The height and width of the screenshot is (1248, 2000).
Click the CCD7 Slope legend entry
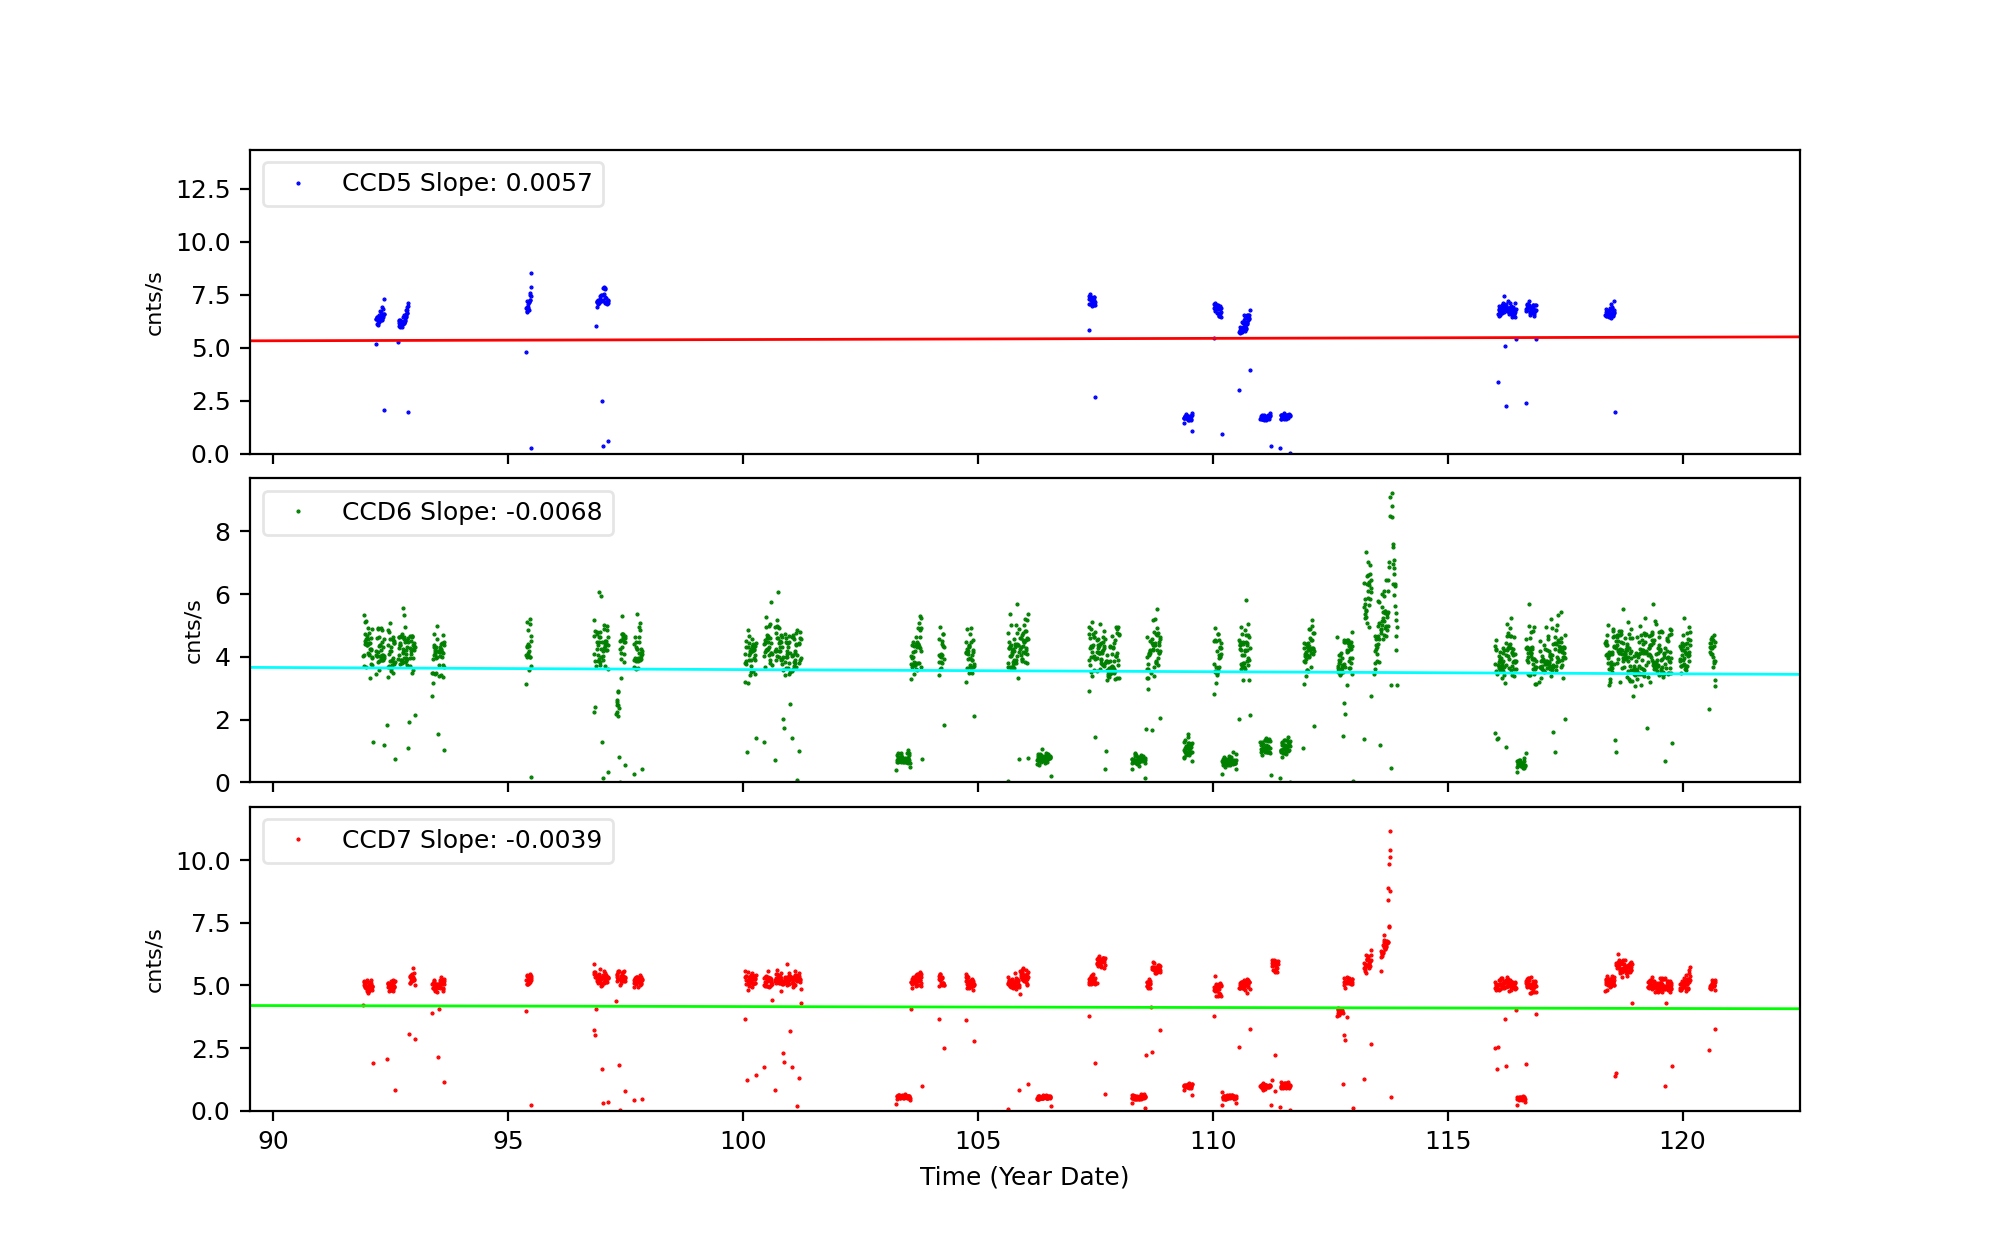(471, 840)
